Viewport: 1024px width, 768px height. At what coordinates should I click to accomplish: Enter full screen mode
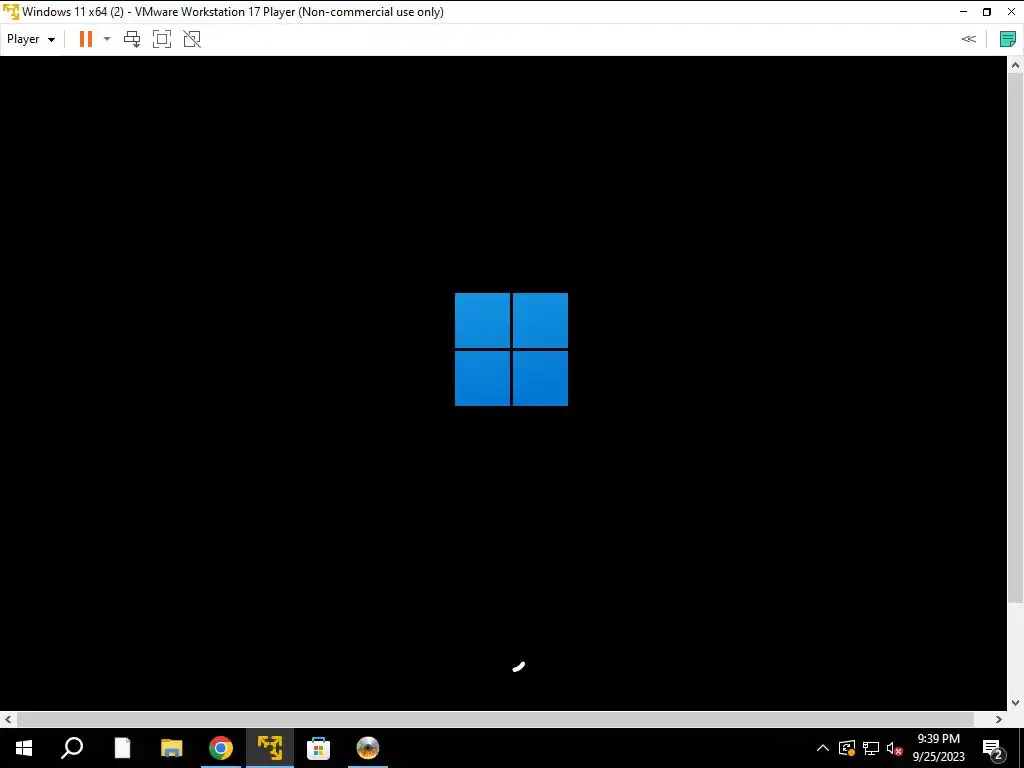click(x=162, y=39)
